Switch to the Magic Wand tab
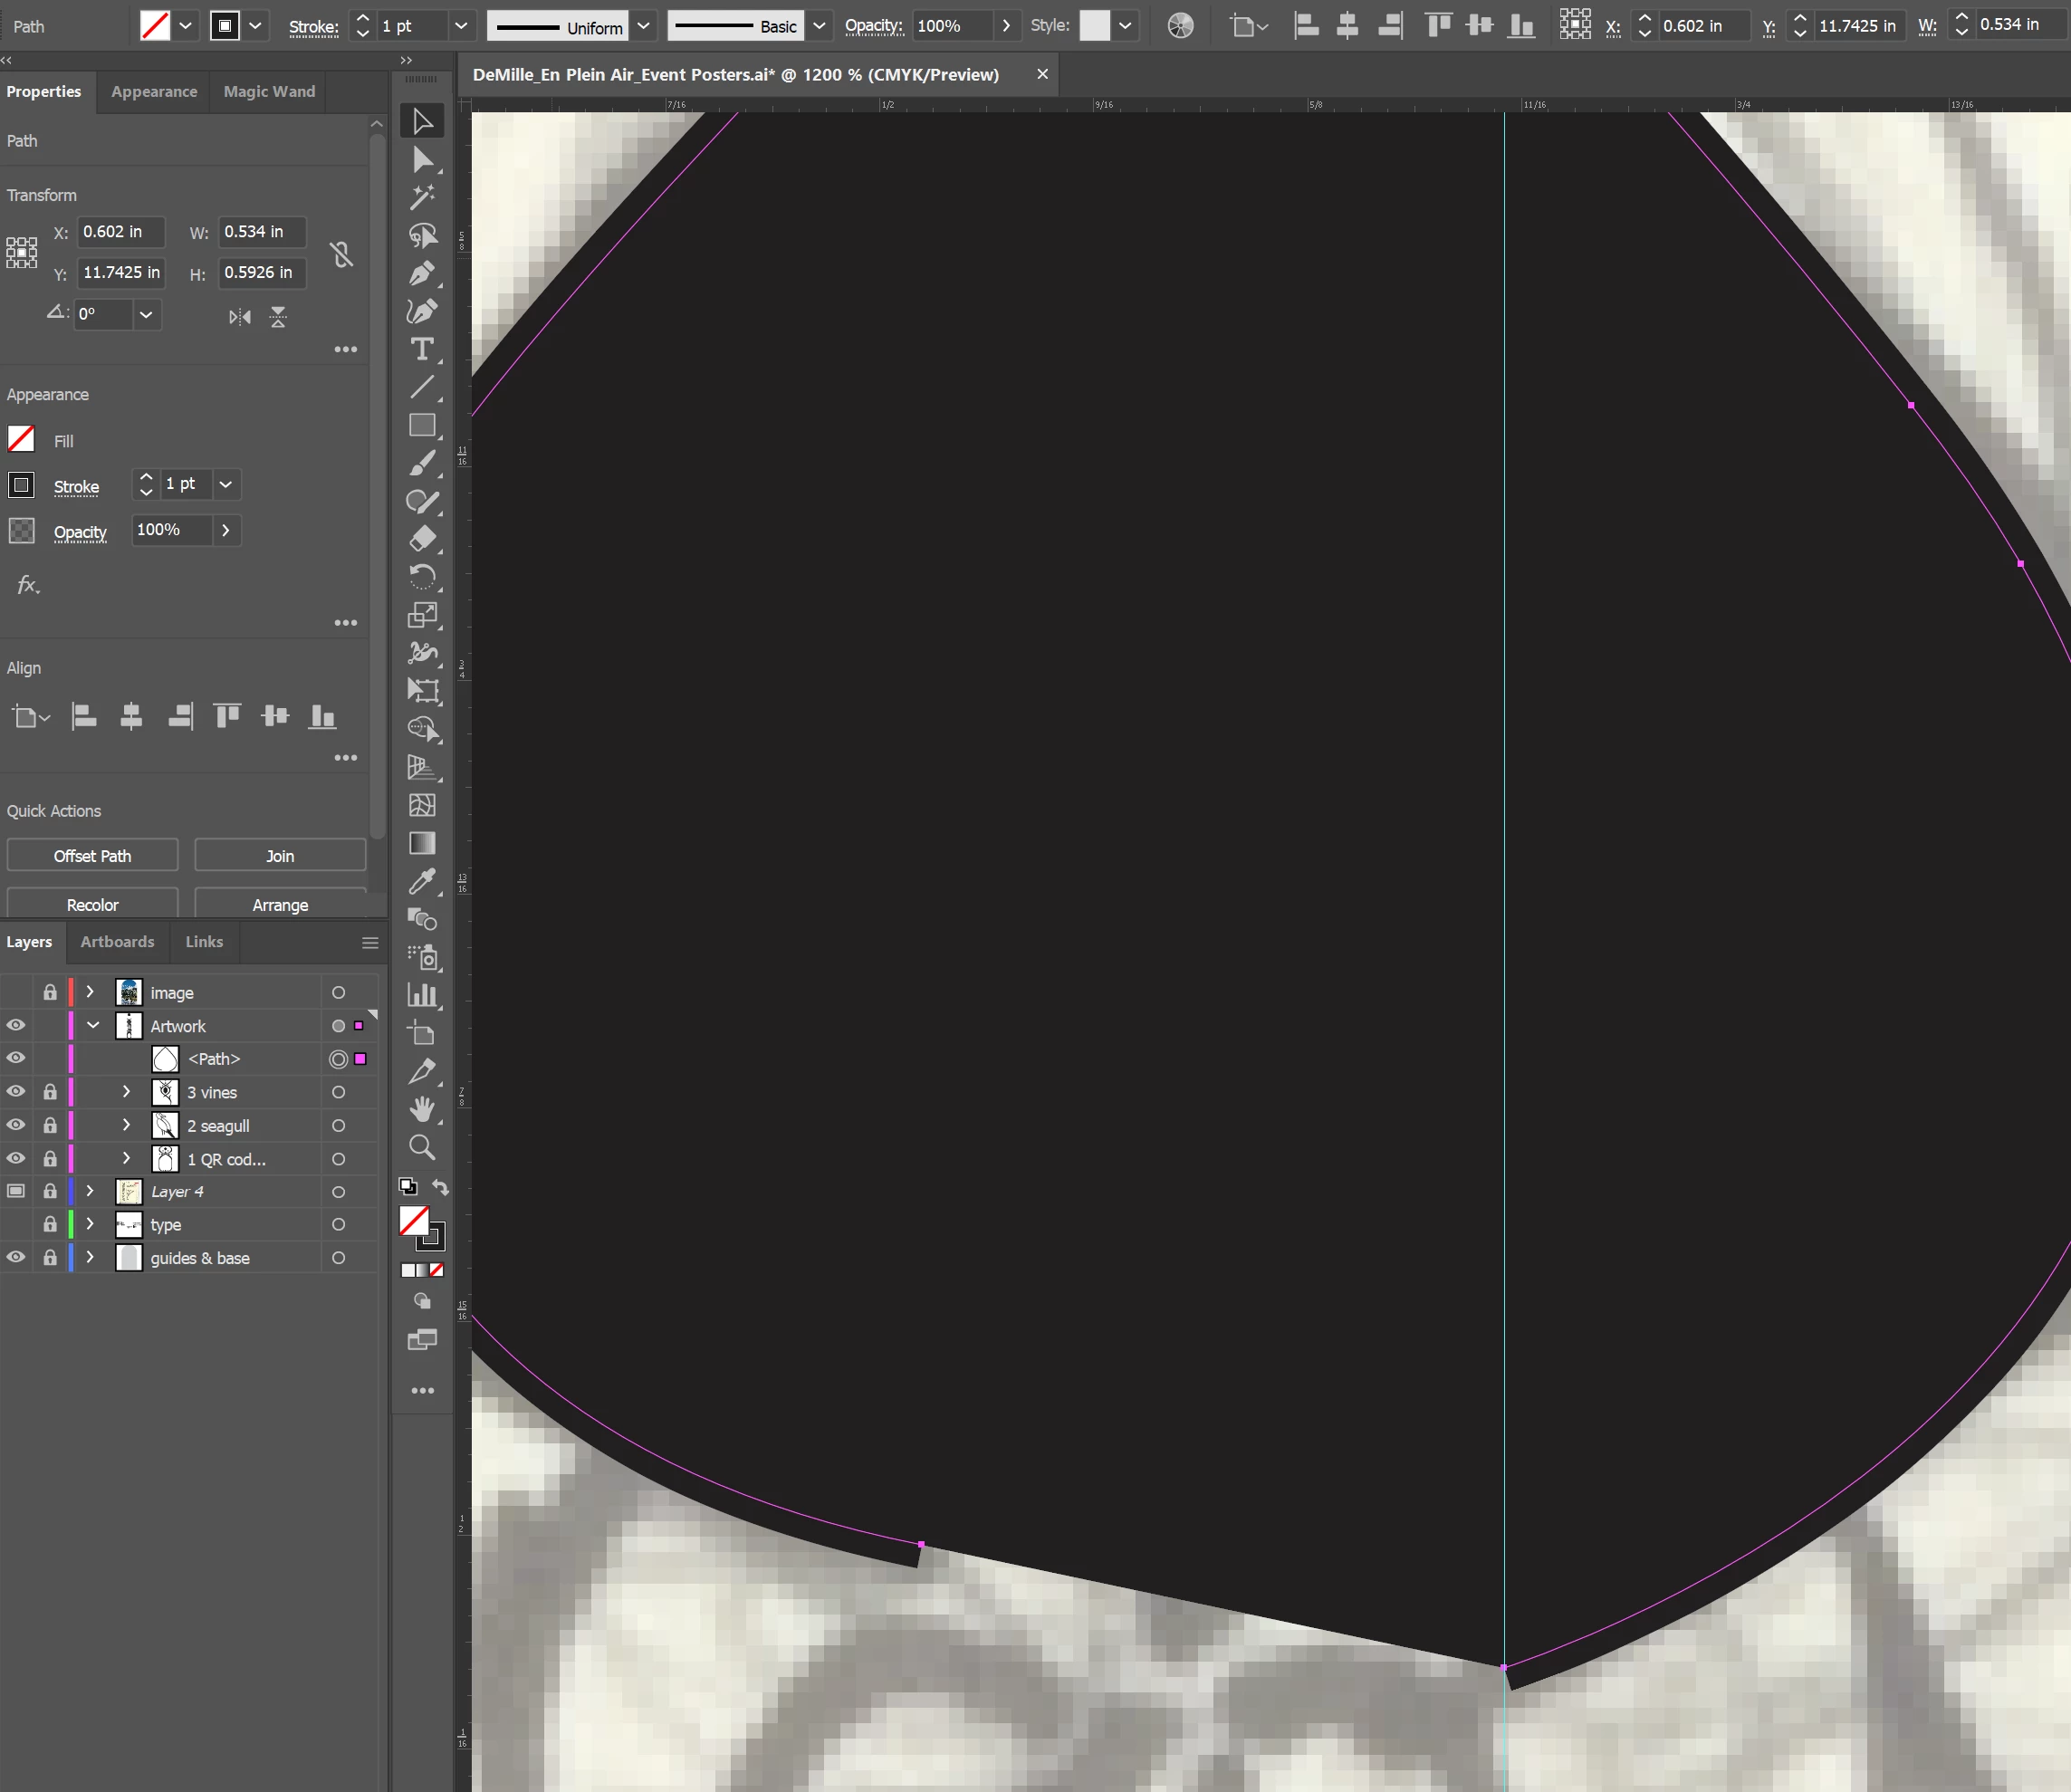The image size is (2071, 1792). coord(269,91)
